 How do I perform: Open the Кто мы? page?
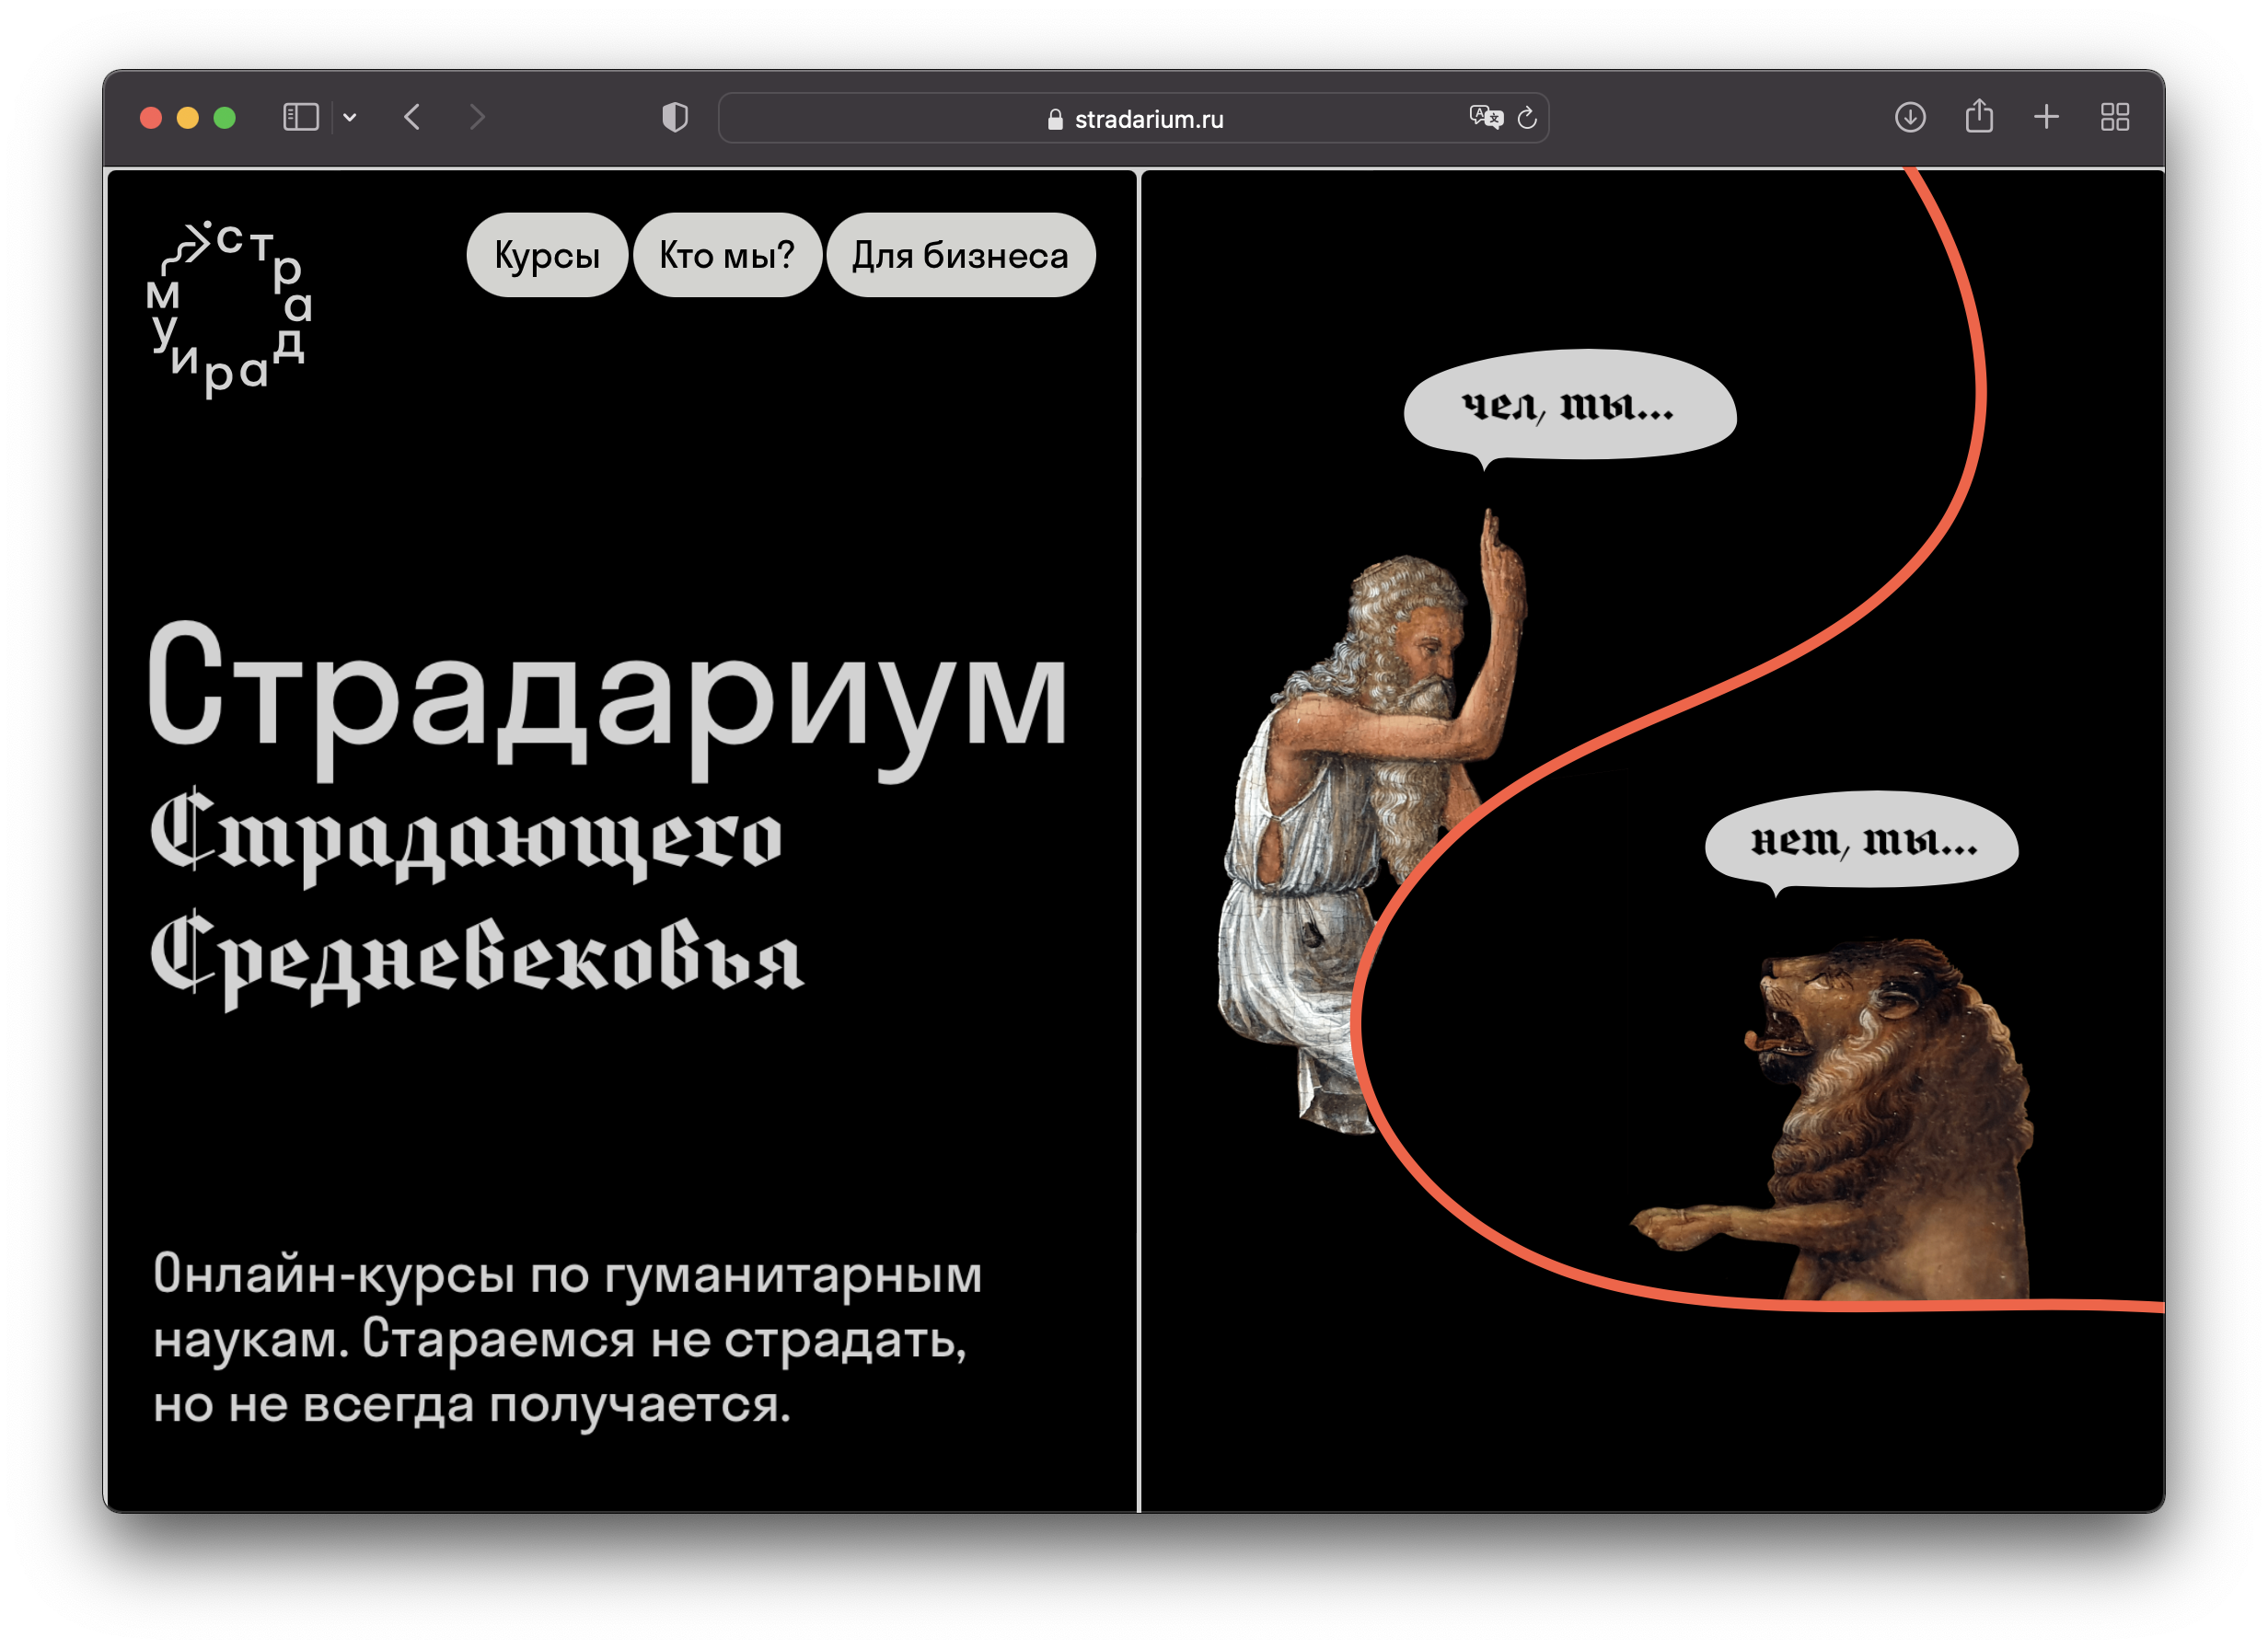[727, 256]
